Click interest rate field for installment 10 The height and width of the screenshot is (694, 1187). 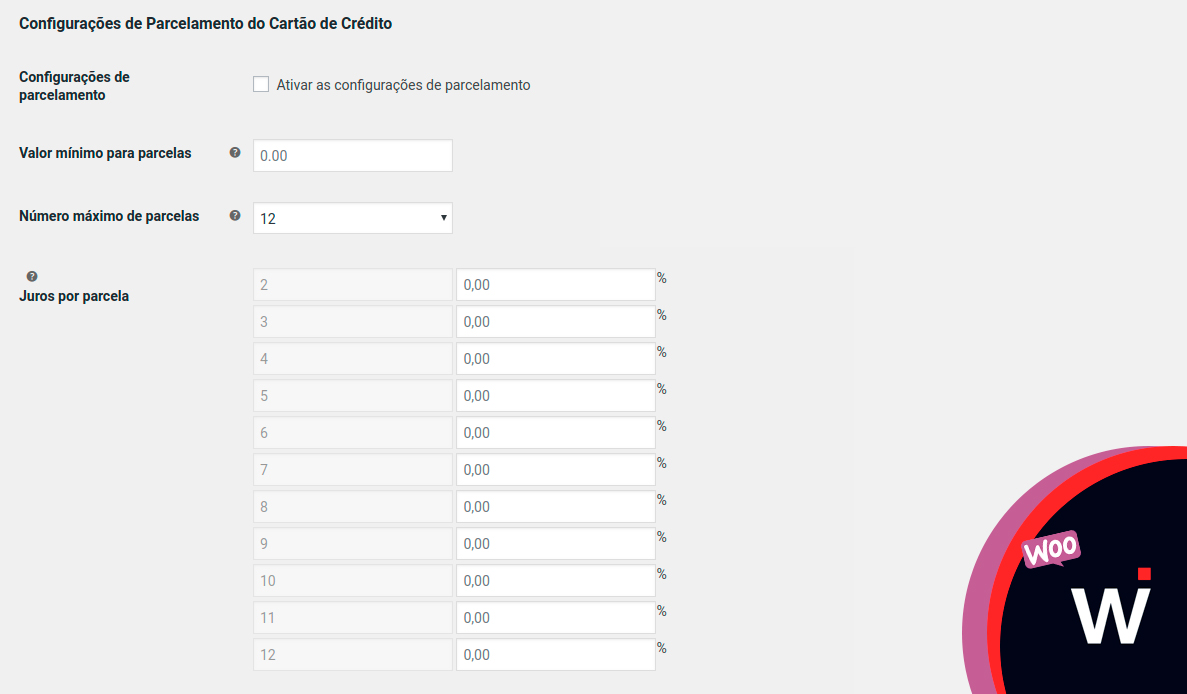click(x=556, y=581)
